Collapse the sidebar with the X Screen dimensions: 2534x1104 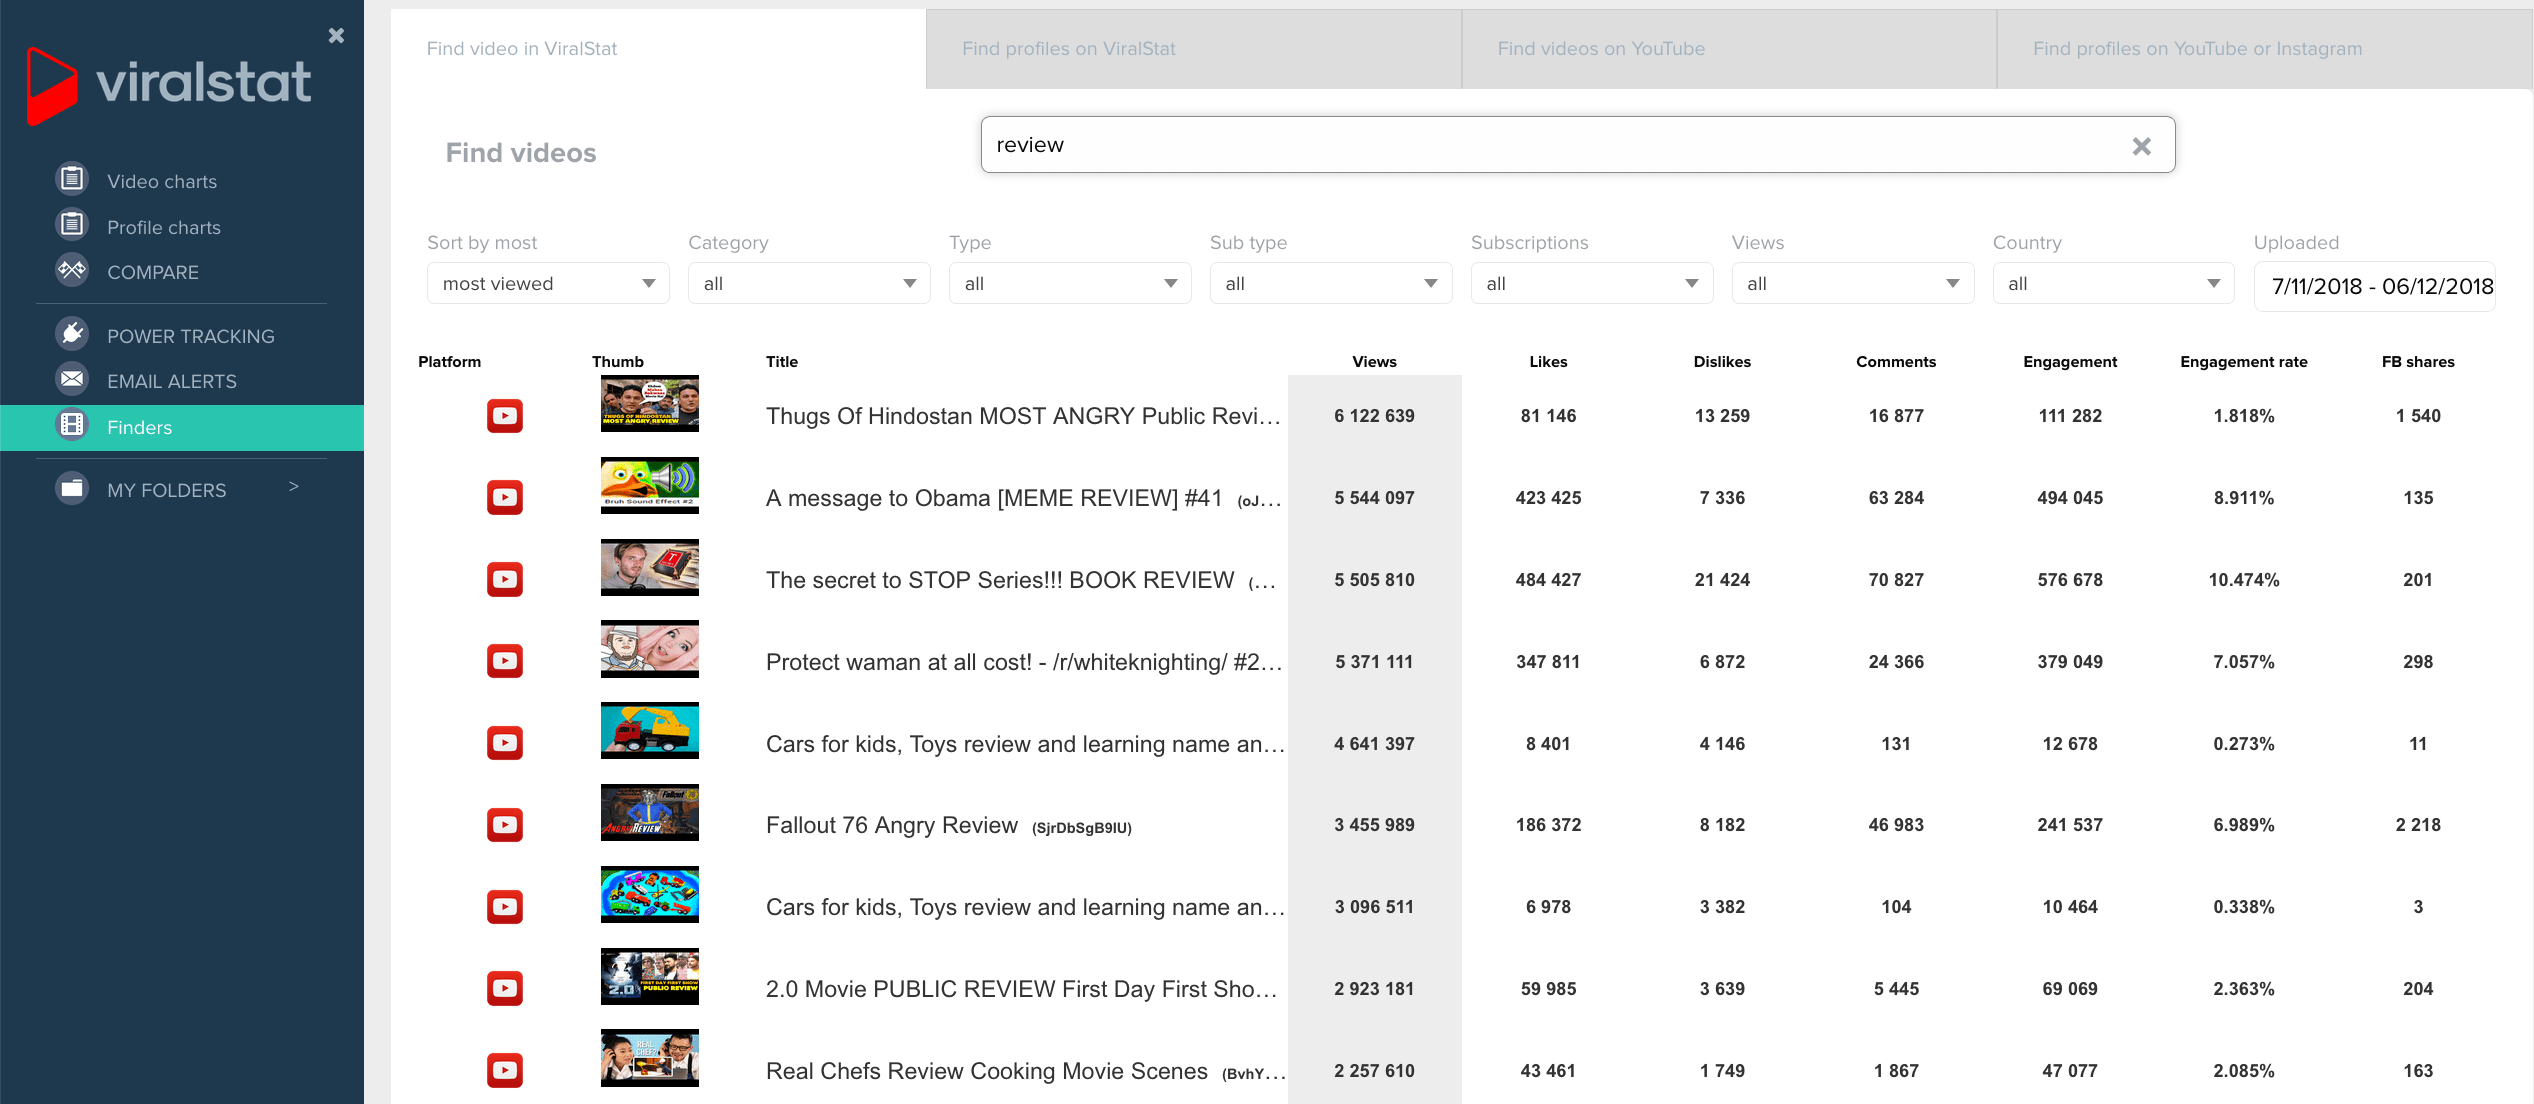336,35
